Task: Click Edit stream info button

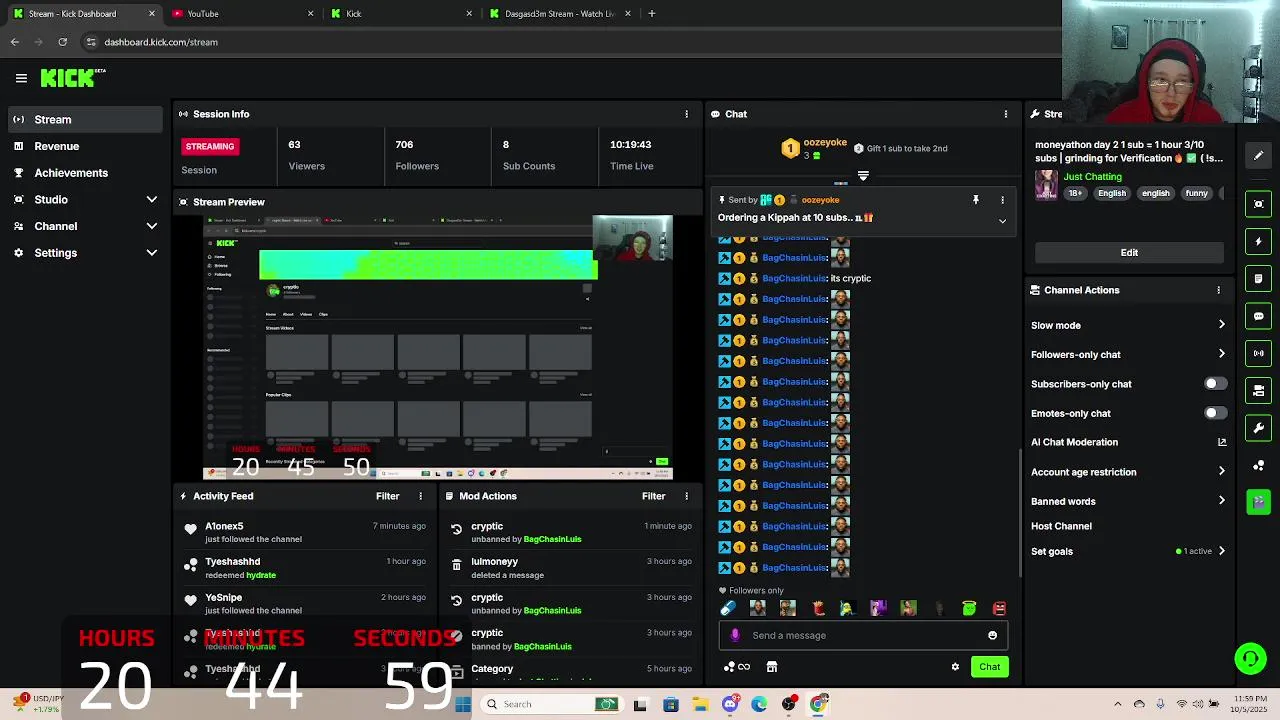Action: 1129,252
